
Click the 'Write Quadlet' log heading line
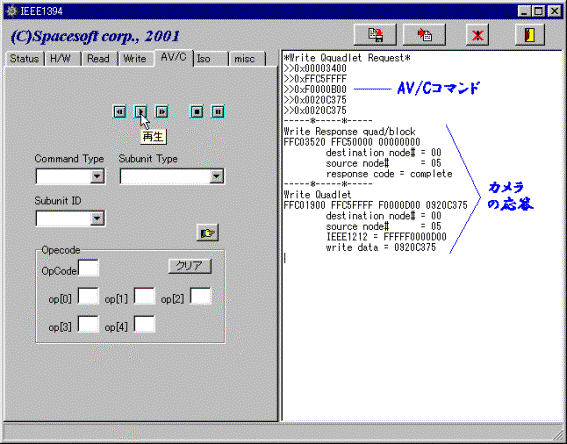(x=317, y=195)
